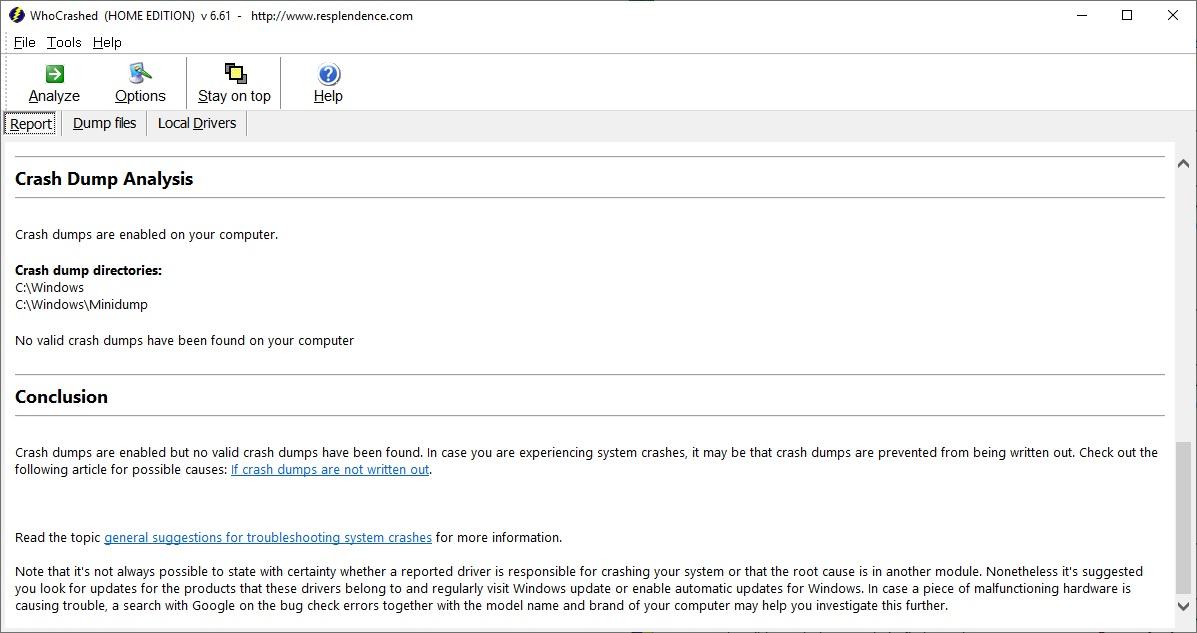Switch to the Report tab
The height and width of the screenshot is (633, 1197).
[31, 124]
